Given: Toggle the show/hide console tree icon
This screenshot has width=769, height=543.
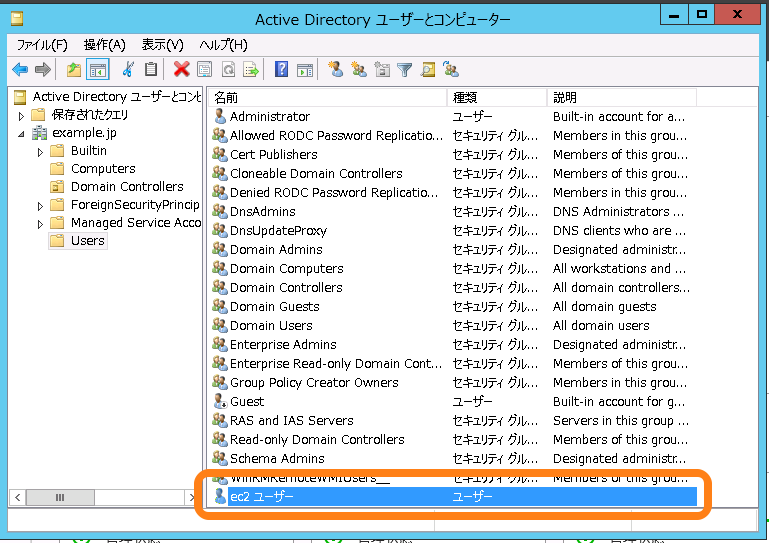Looking at the screenshot, I should coord(98,70).
